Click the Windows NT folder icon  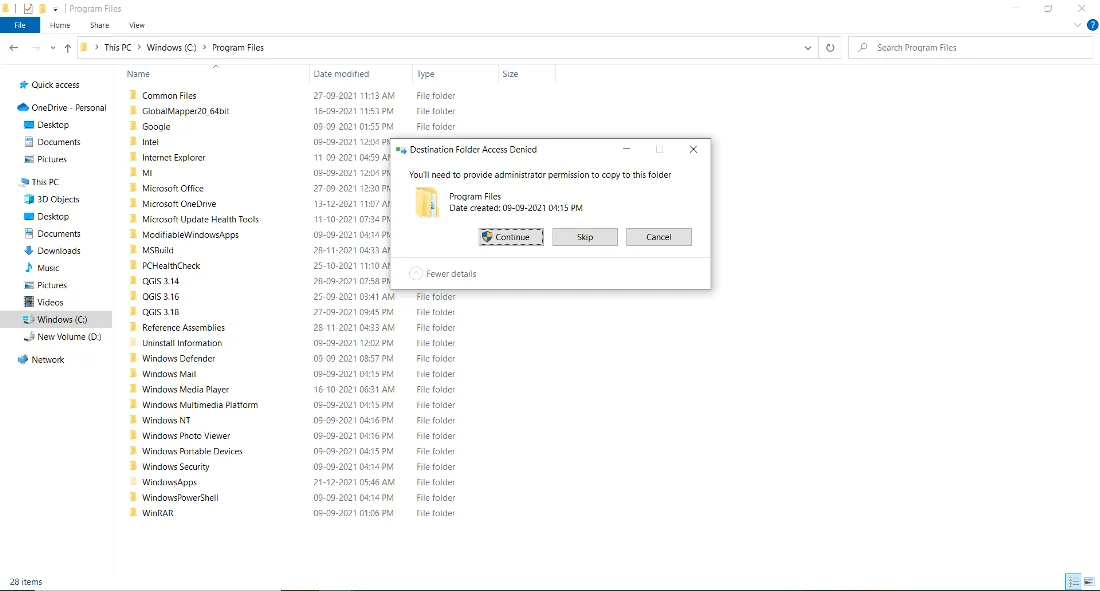[133, 420]
